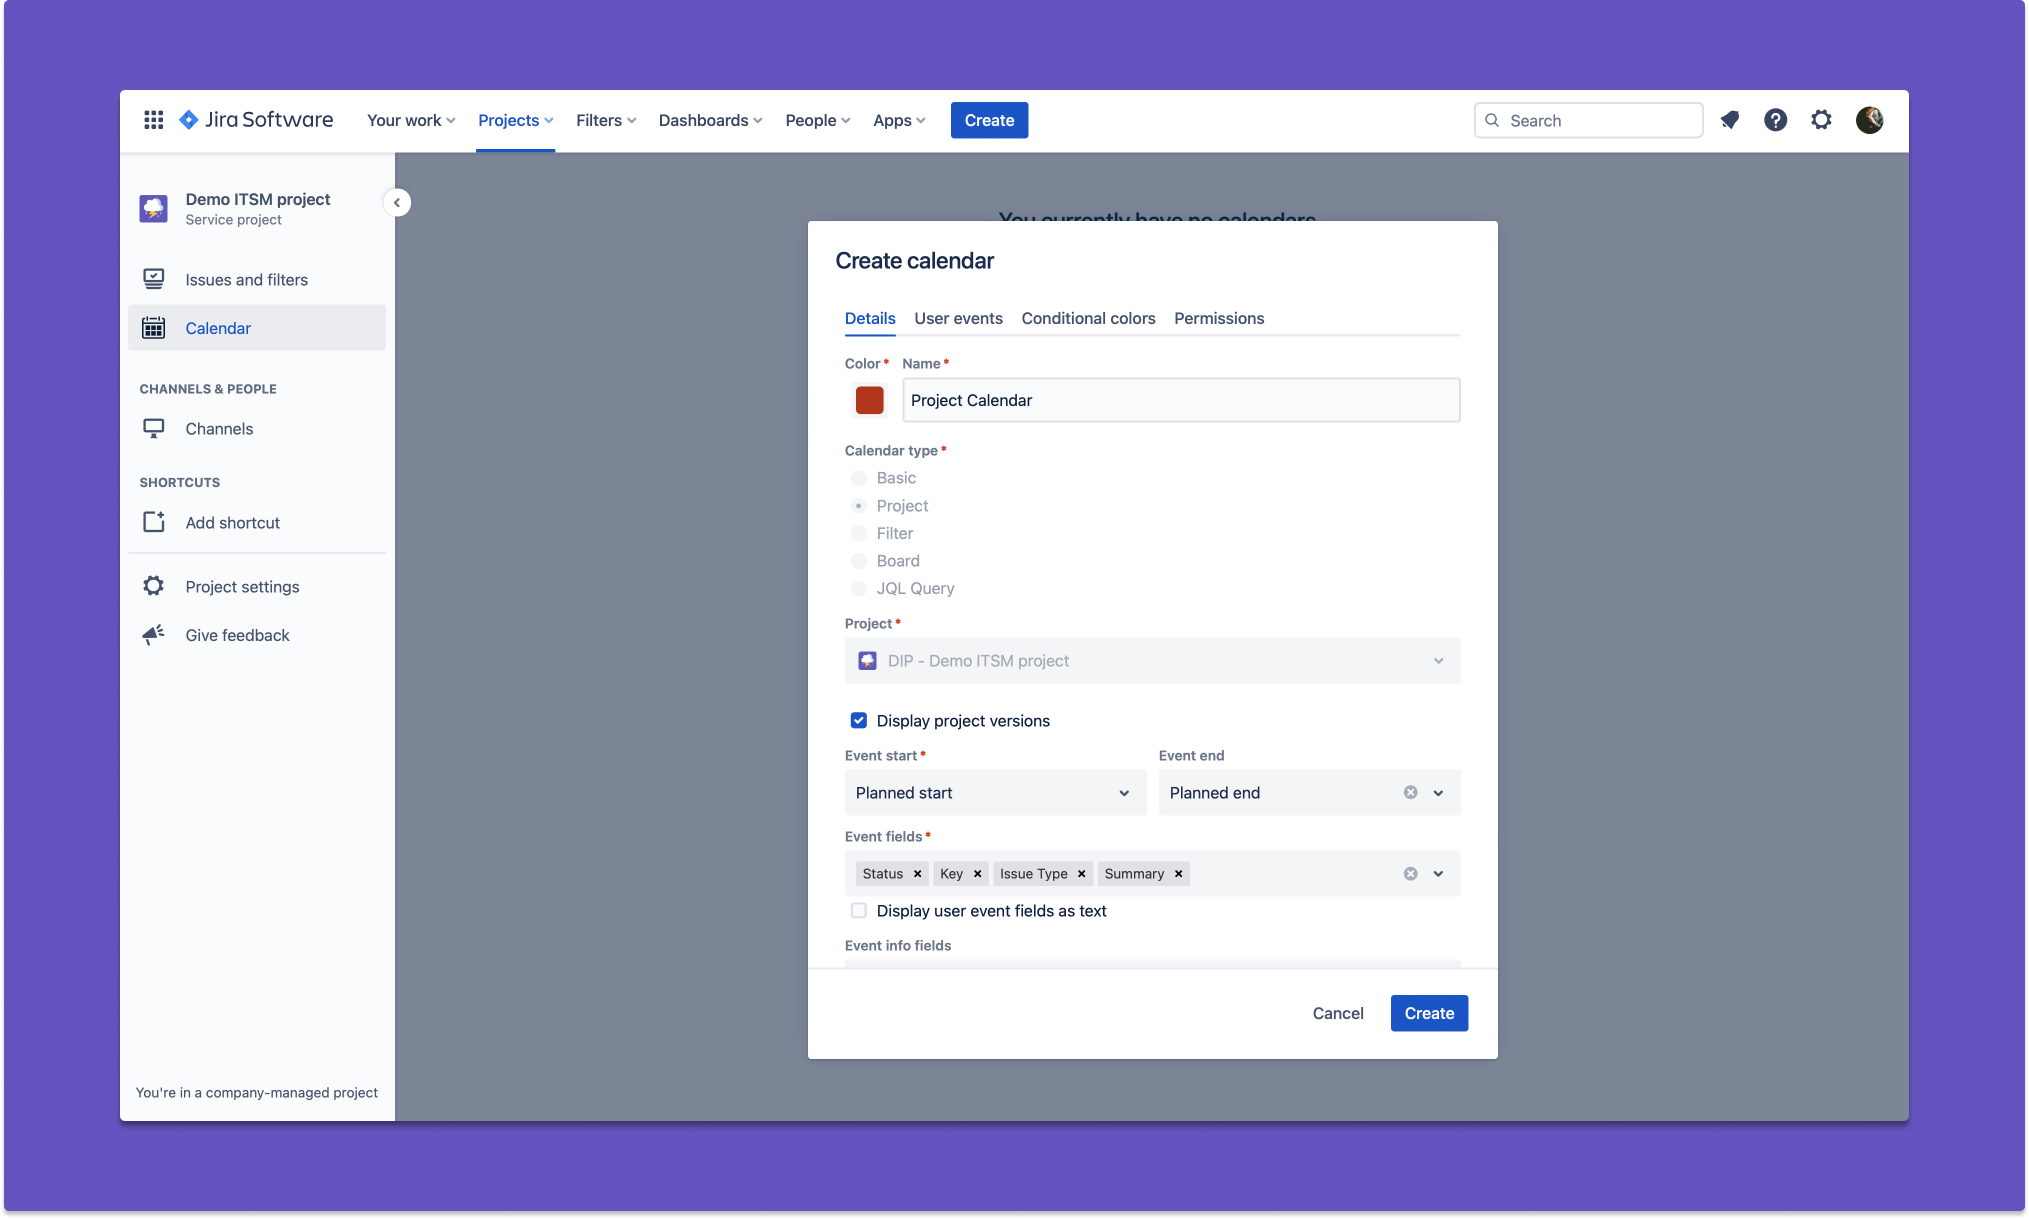Click the user avatar profile picture
This screenshot has height=1219, width=2029.
(1869, 120)
